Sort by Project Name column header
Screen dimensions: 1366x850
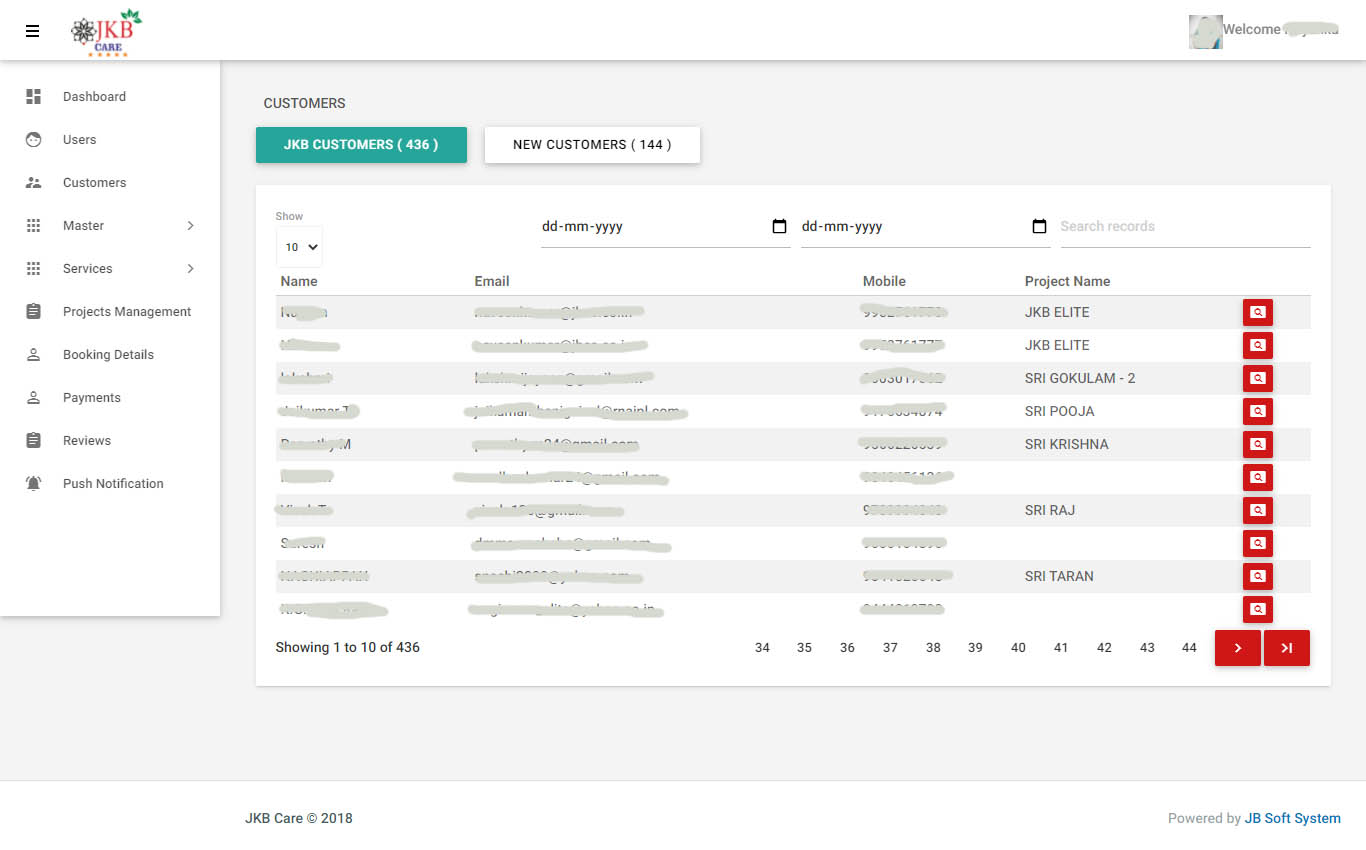point(1067,282)
